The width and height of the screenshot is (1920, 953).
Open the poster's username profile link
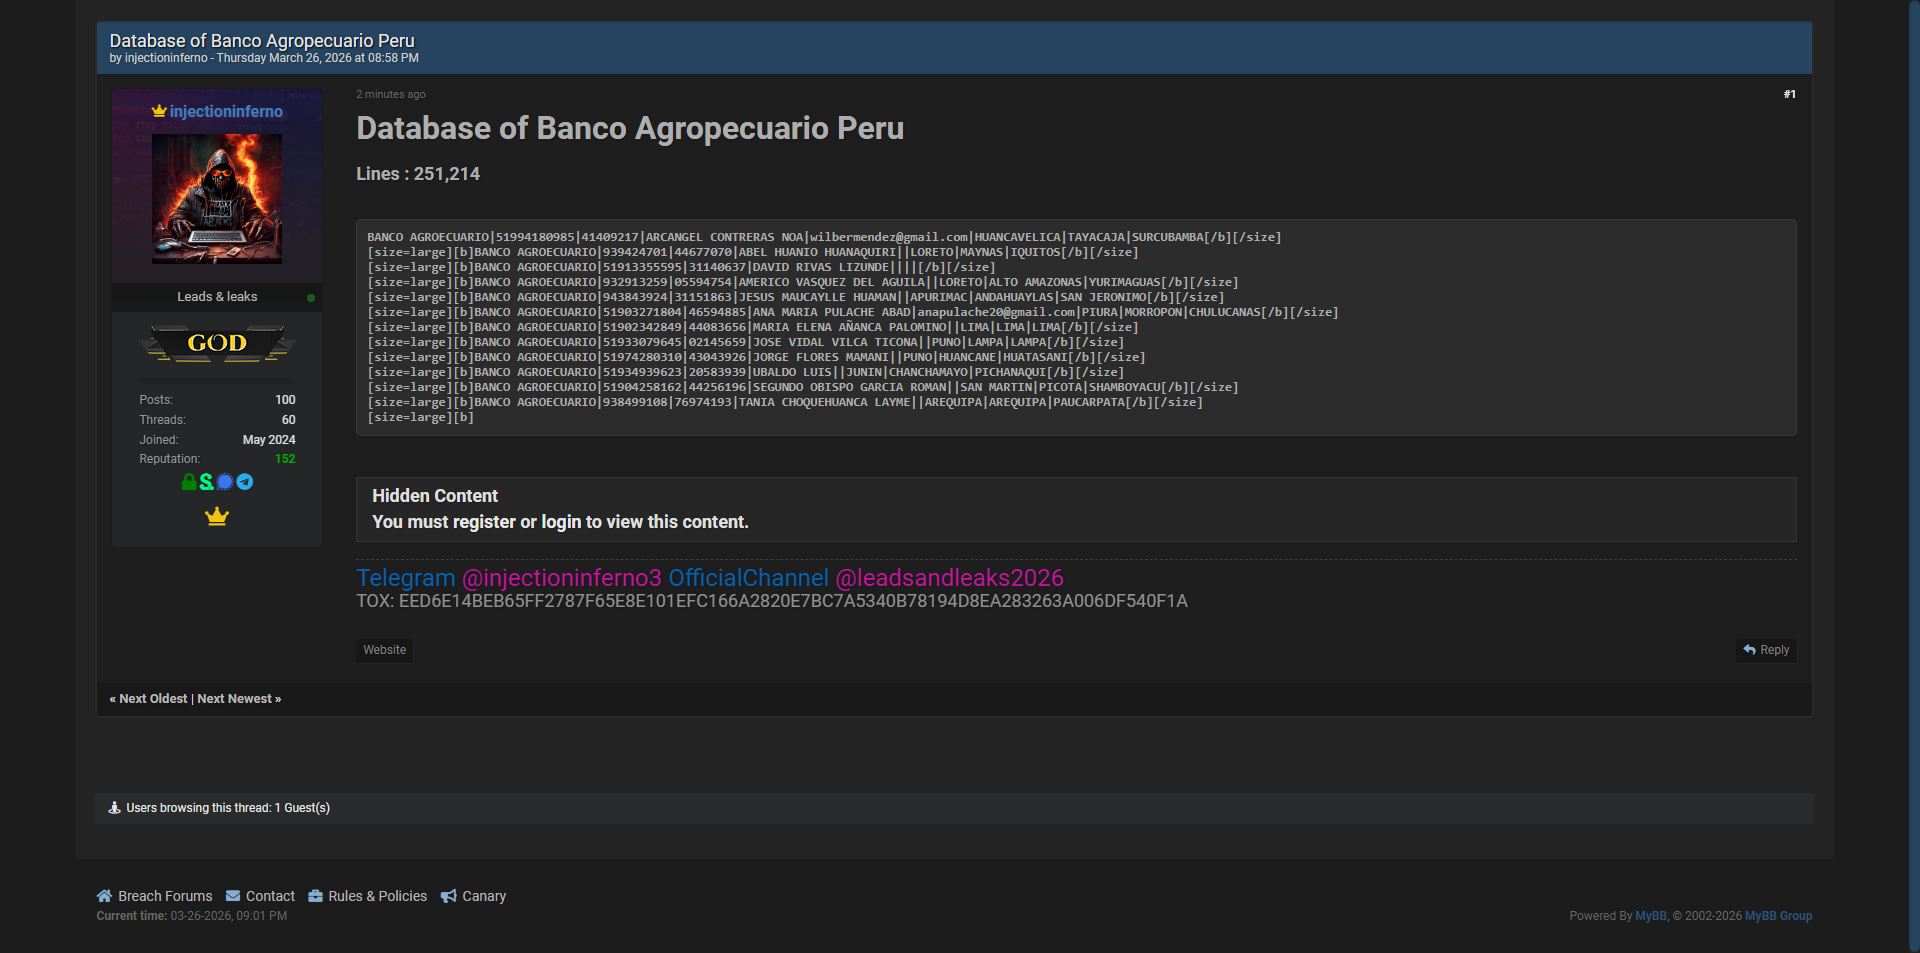pyautogui.click(x=226, y=112)
